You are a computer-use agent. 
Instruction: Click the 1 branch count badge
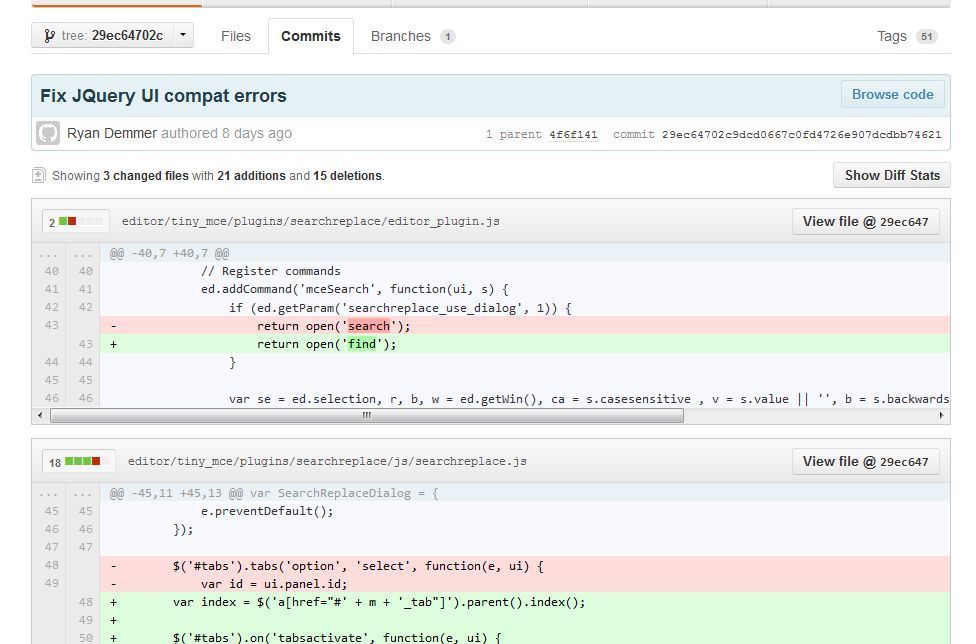(447, 37)
